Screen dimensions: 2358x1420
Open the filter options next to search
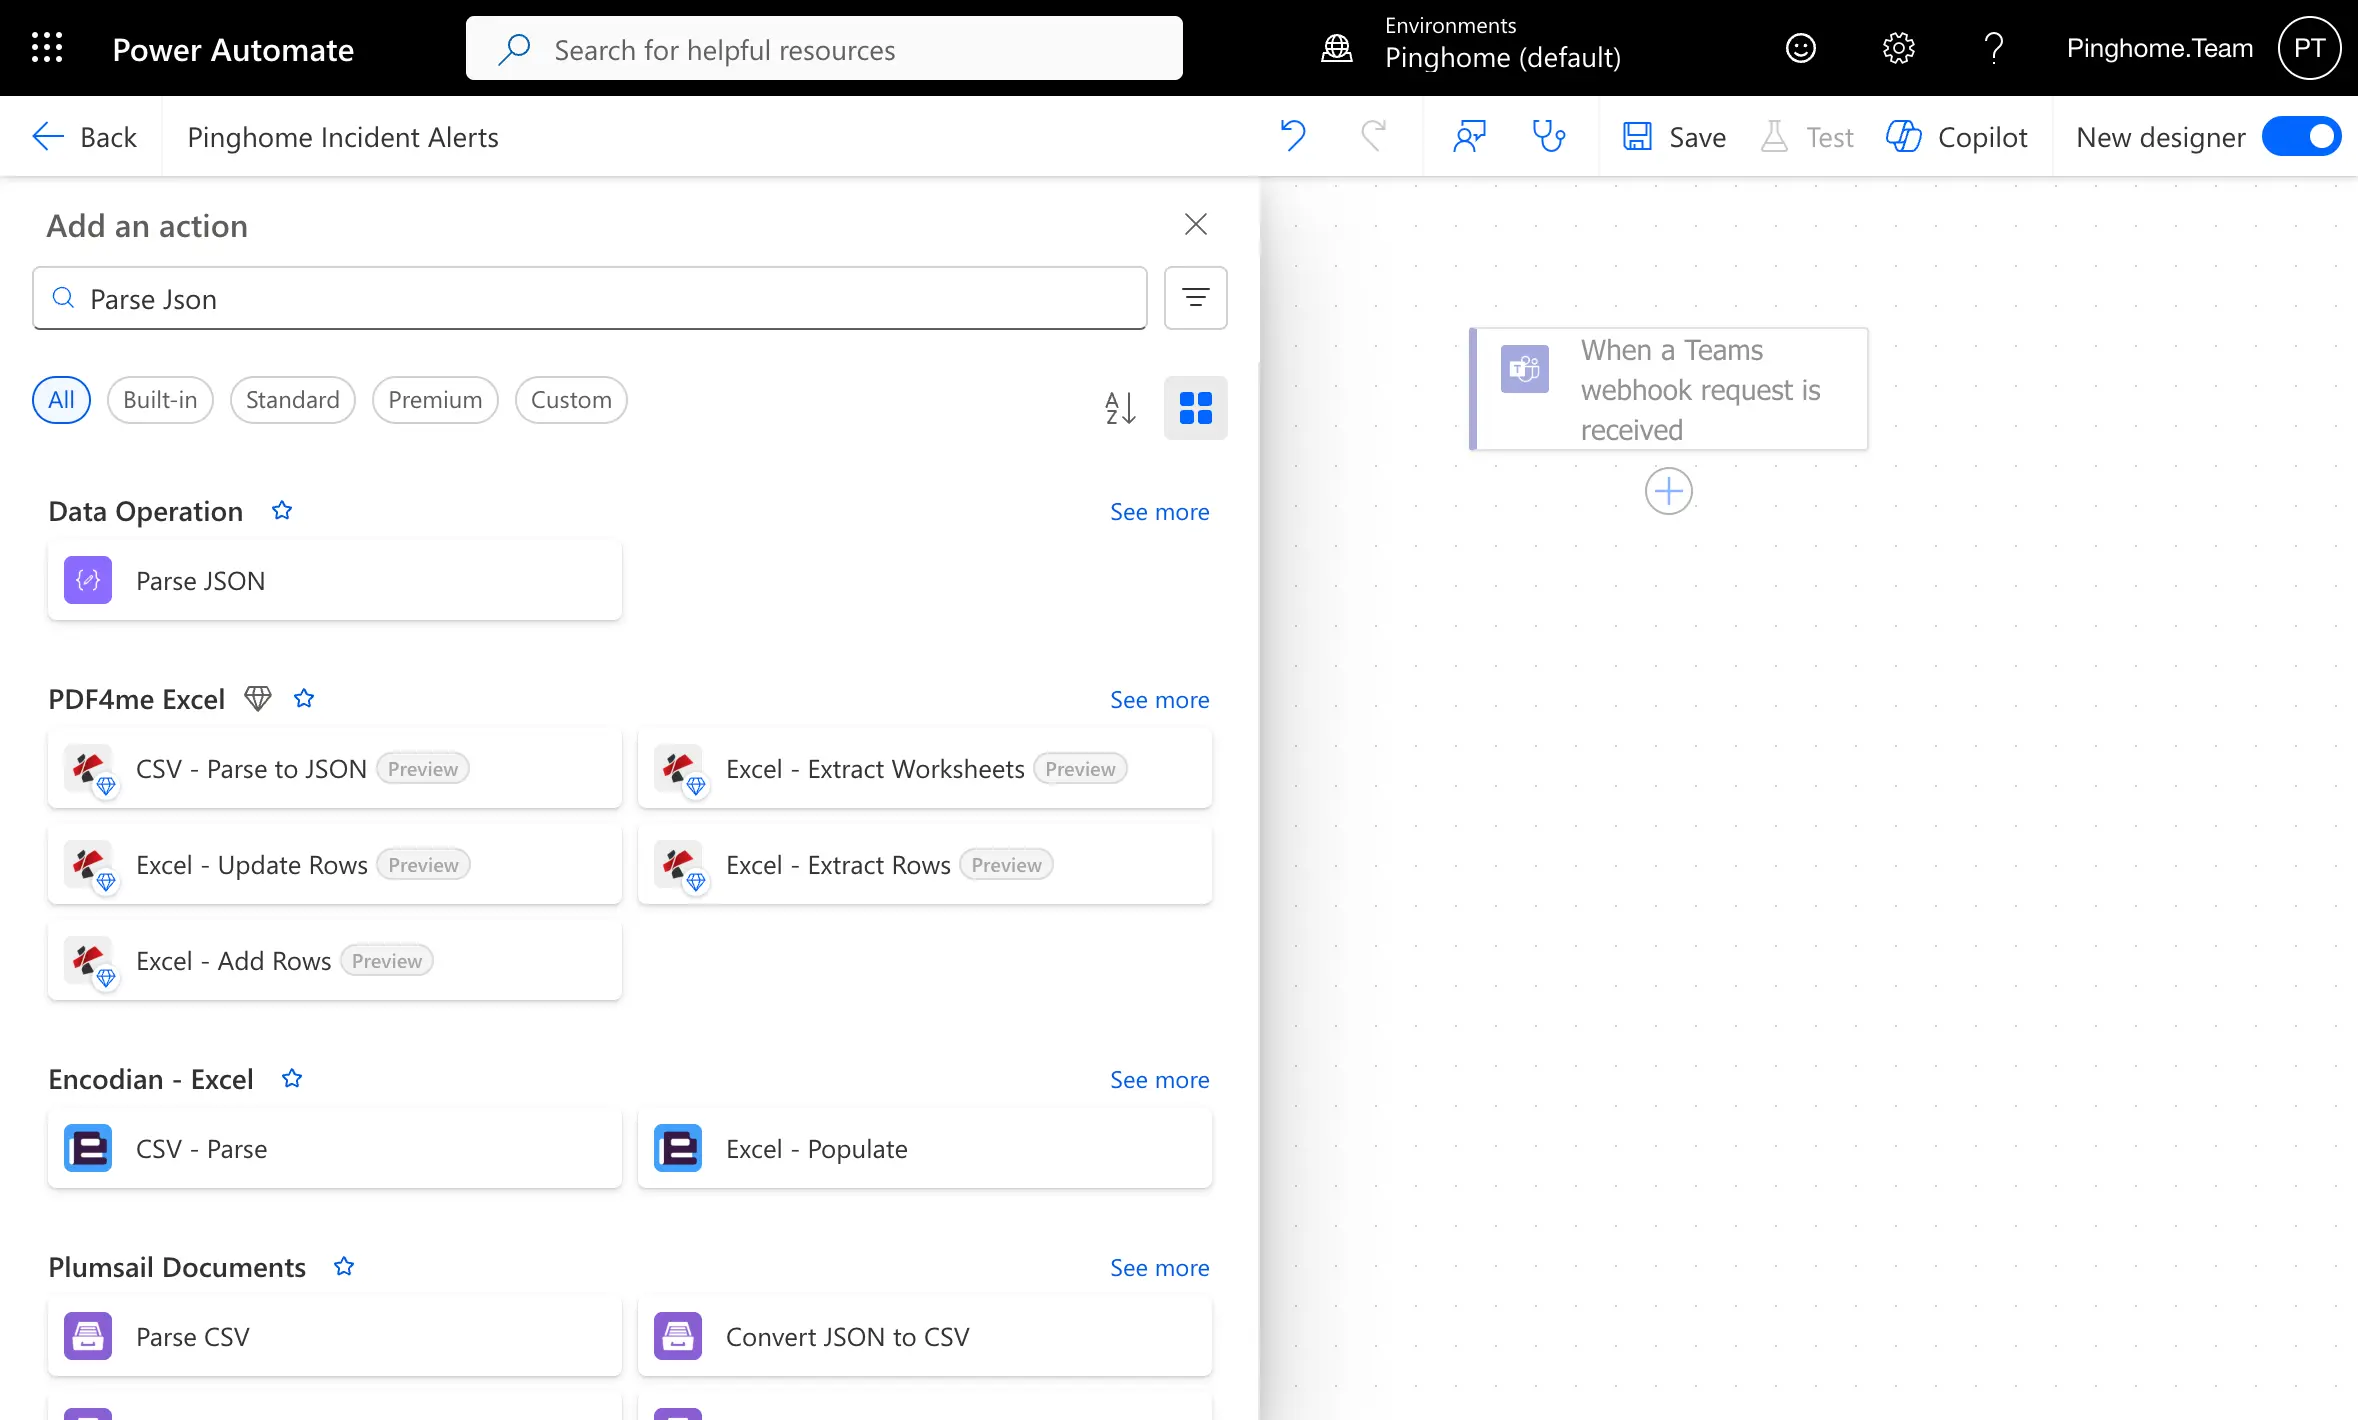point(1195,298)
